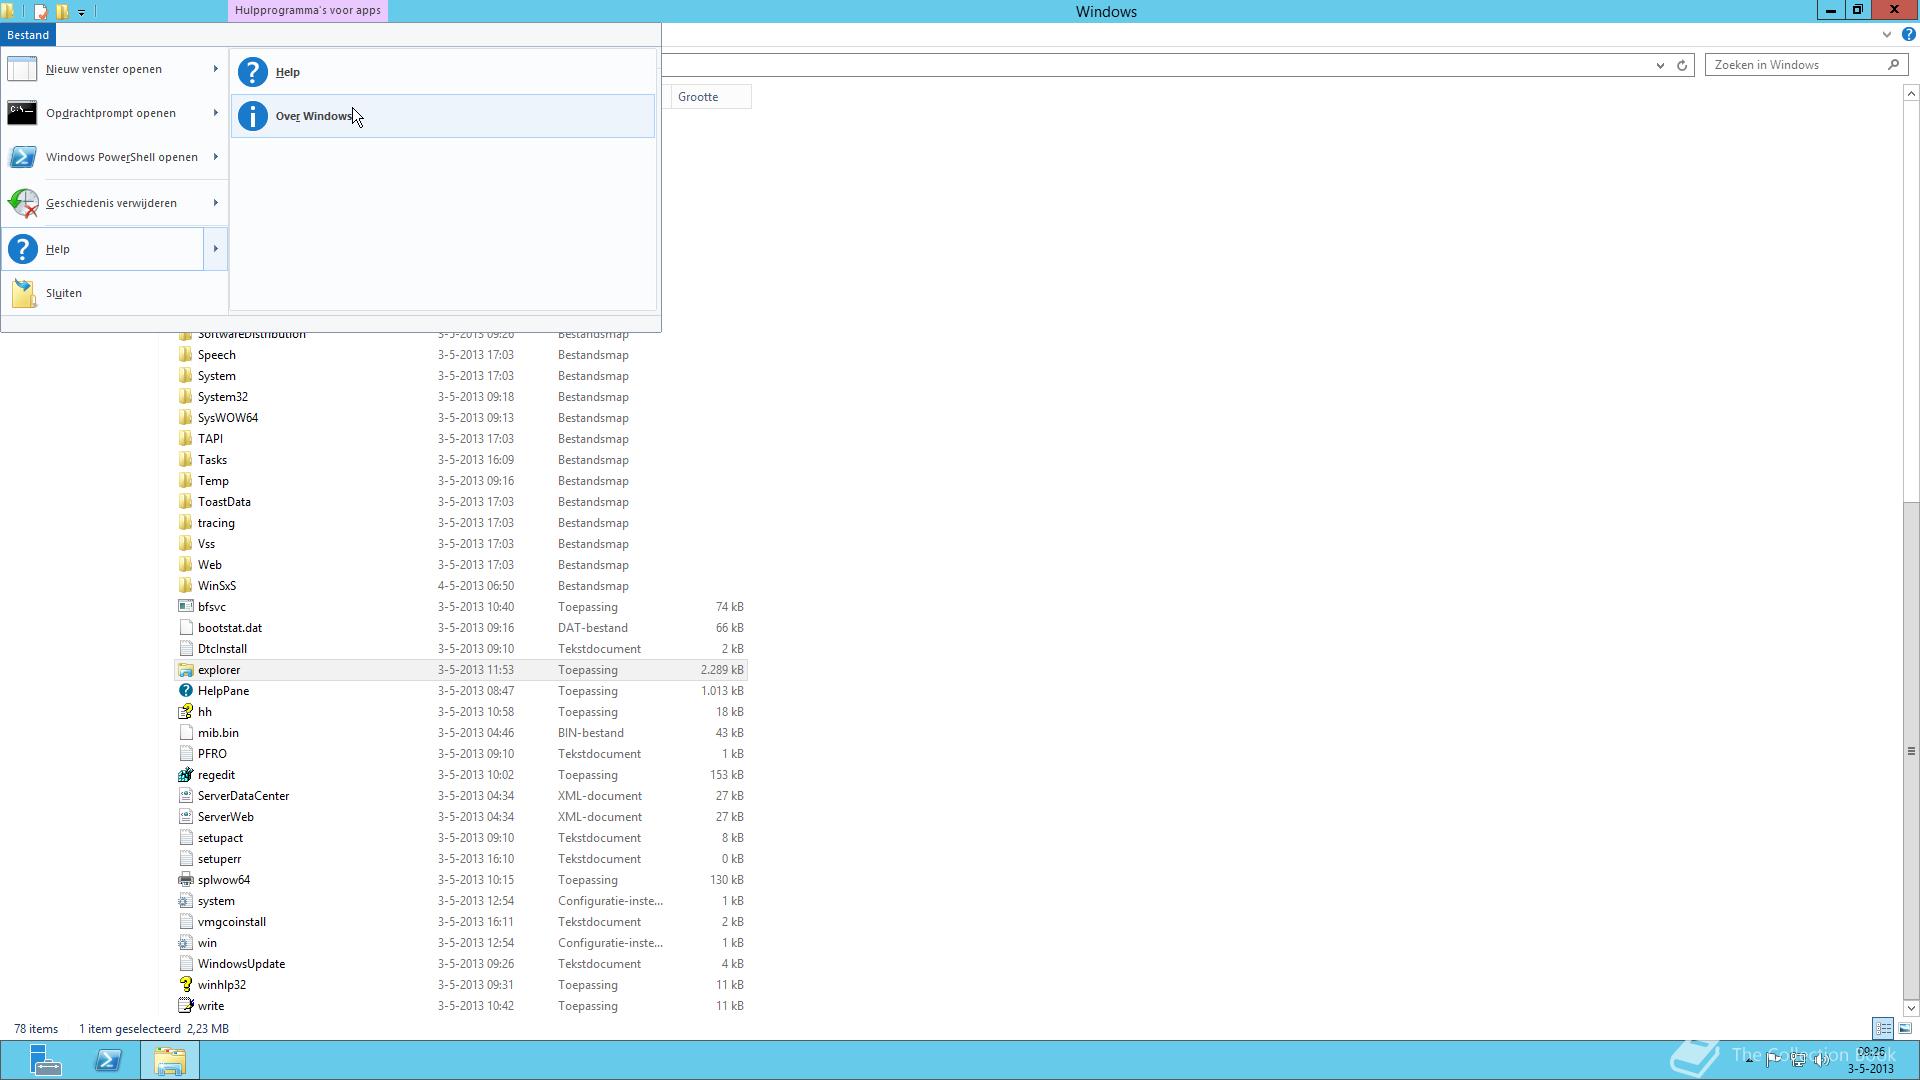Image resolution: width=1920 pixels, height=1080 pixels.
Task: Select the HelpPane application icon
Action: click(x=185, y=691)
